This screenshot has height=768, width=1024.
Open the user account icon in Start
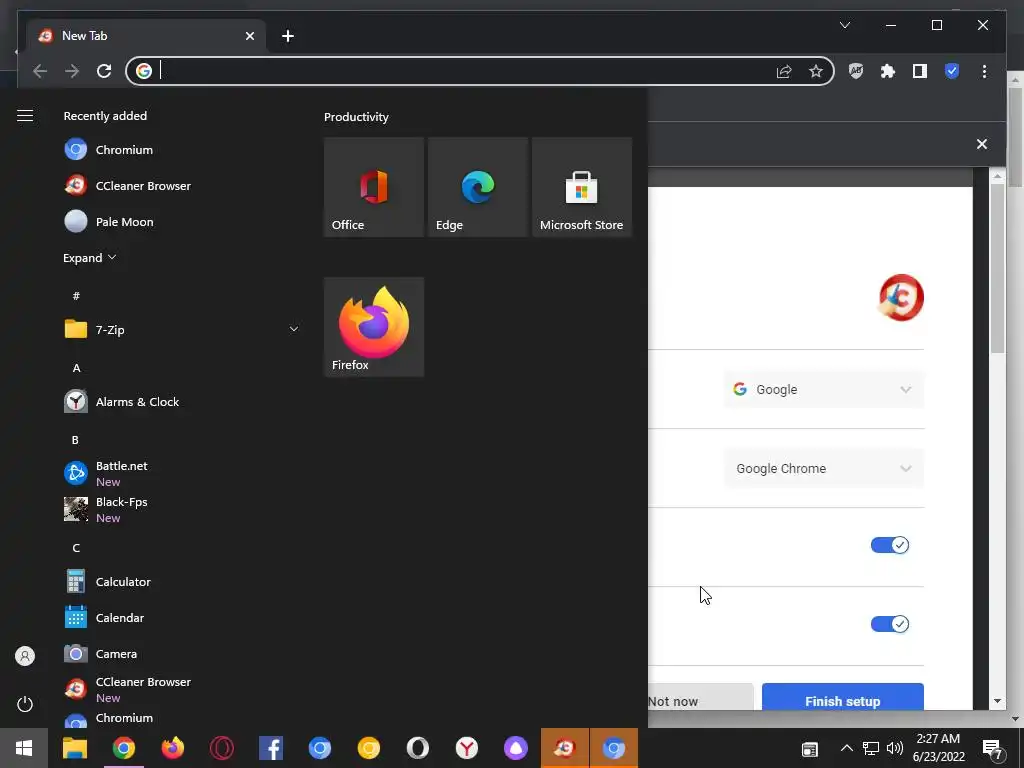click(25, 656)
